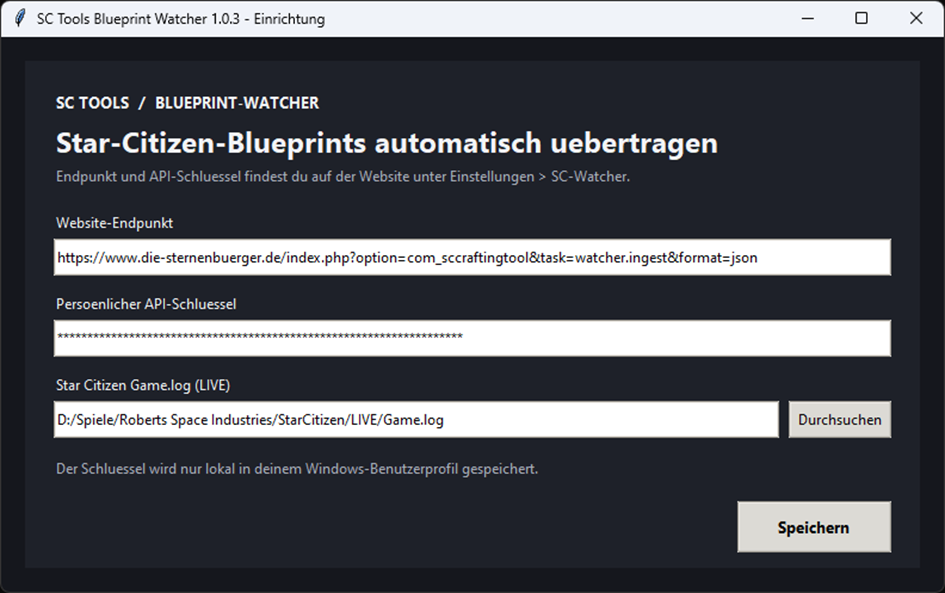Image resolution: width=945 pixels, height=593 pixels.
Task: Click the 'Star Citizen Game.log (LIVE)' label
Action: click(x=143, y=386)
